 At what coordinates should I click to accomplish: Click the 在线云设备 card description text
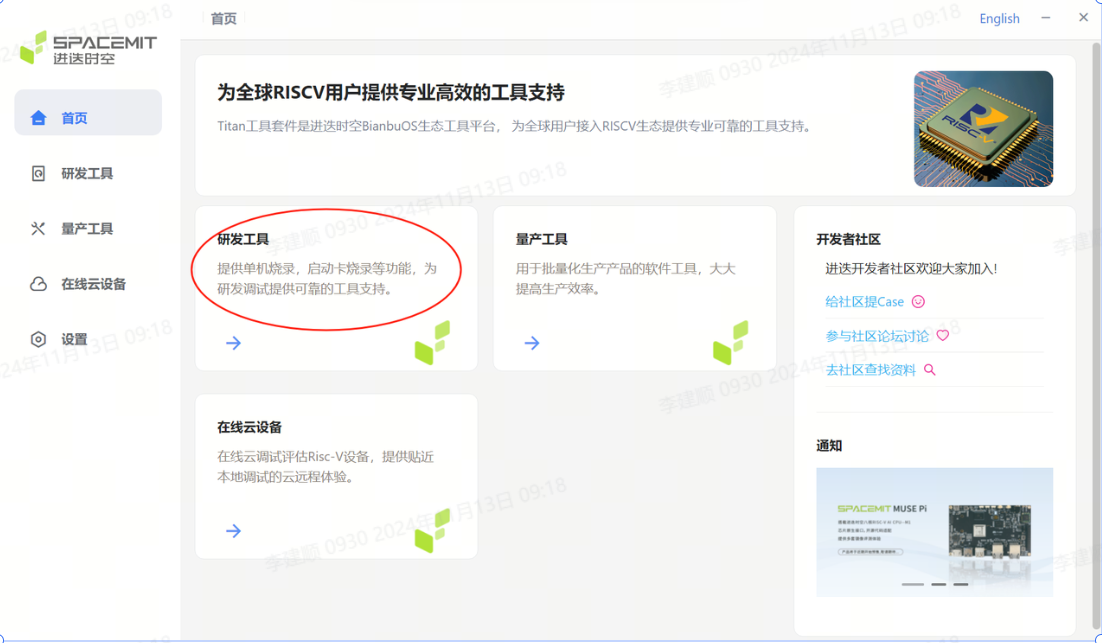325,467
